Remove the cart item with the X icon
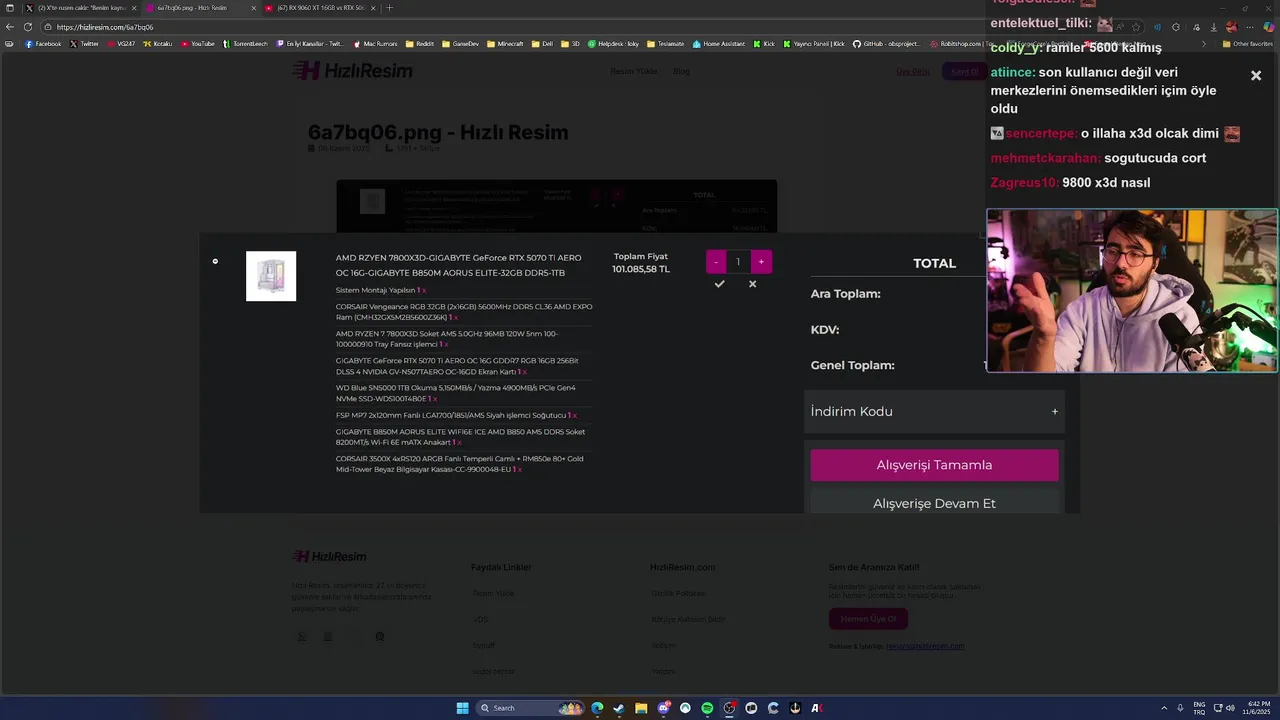Screen dimensions: 1280x720 click(752, 284)
